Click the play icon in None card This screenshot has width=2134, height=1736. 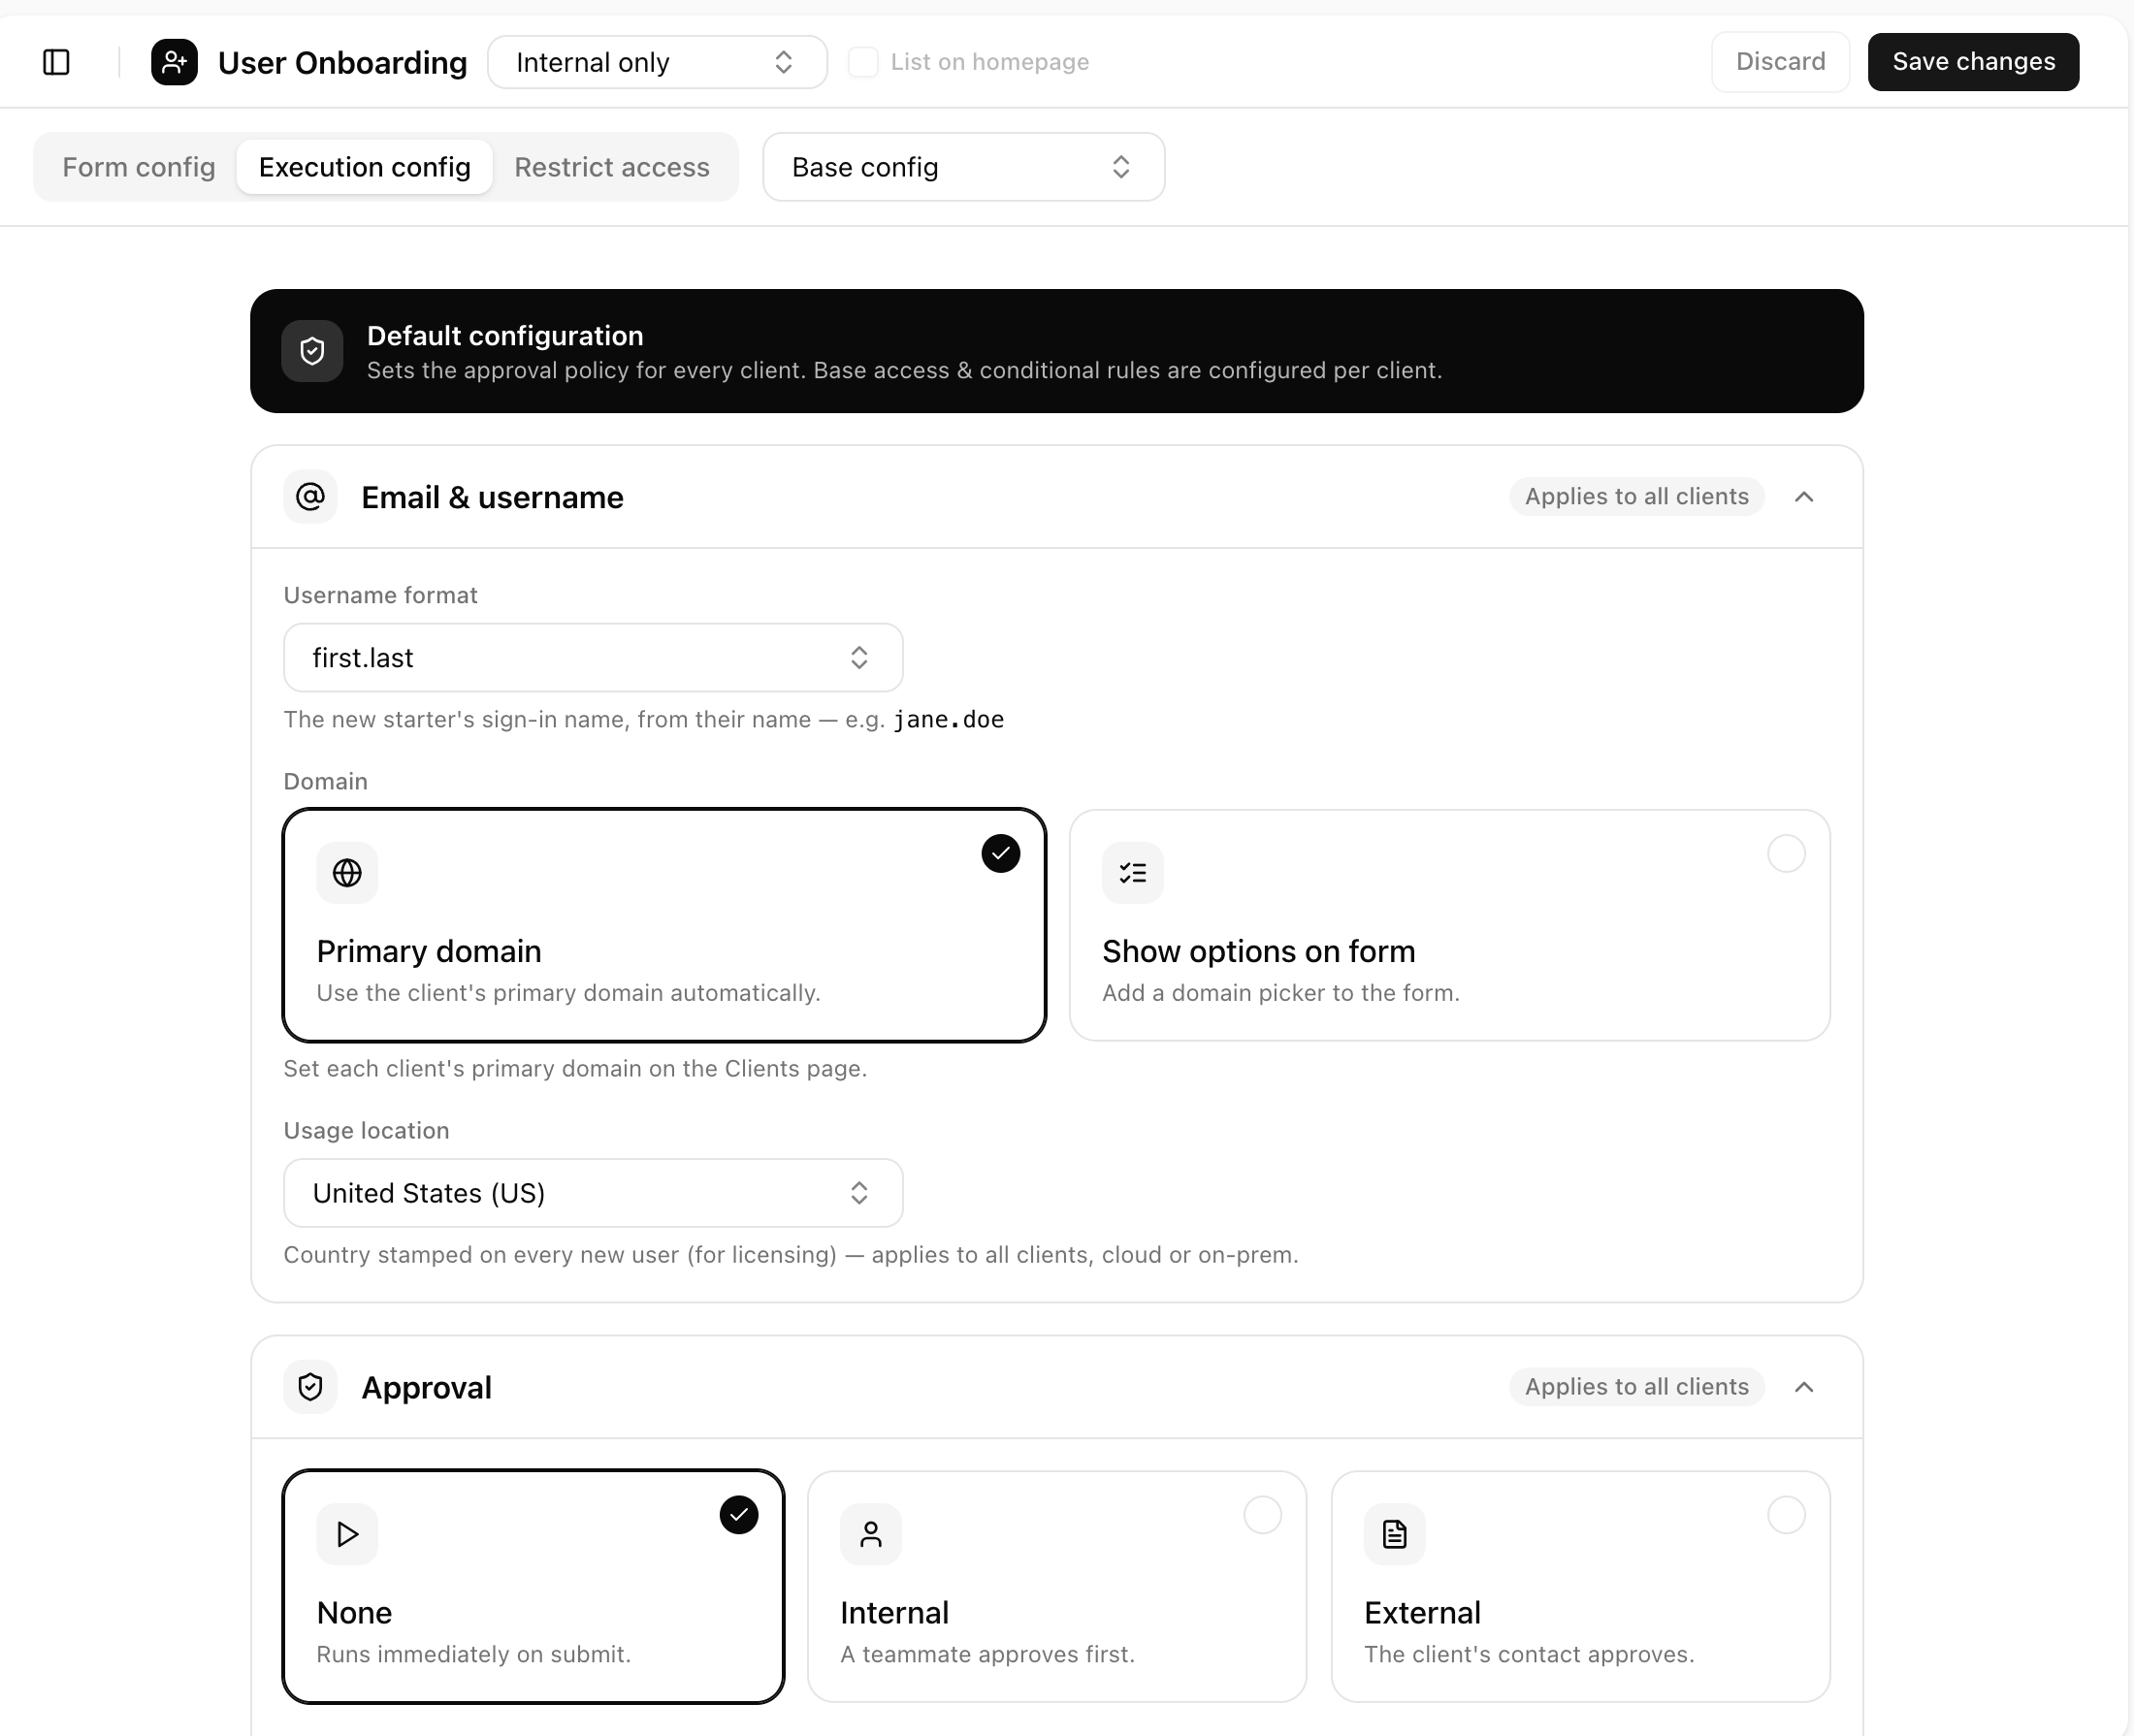point(347,1534)
